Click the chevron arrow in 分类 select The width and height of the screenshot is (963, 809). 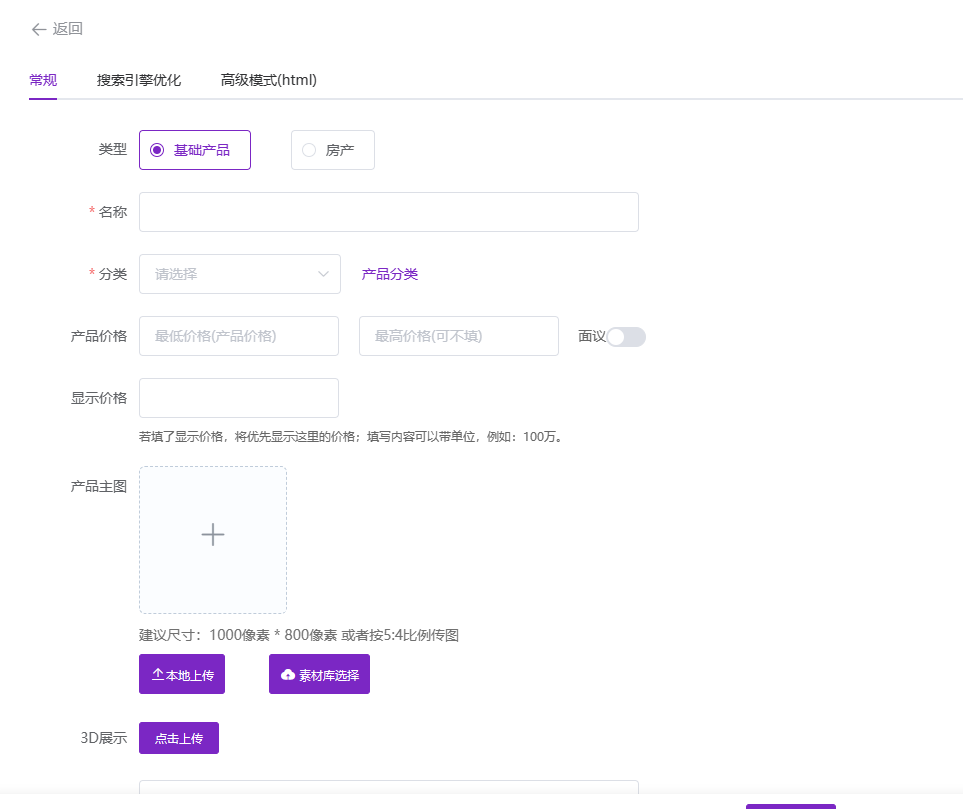pos(323,274)
